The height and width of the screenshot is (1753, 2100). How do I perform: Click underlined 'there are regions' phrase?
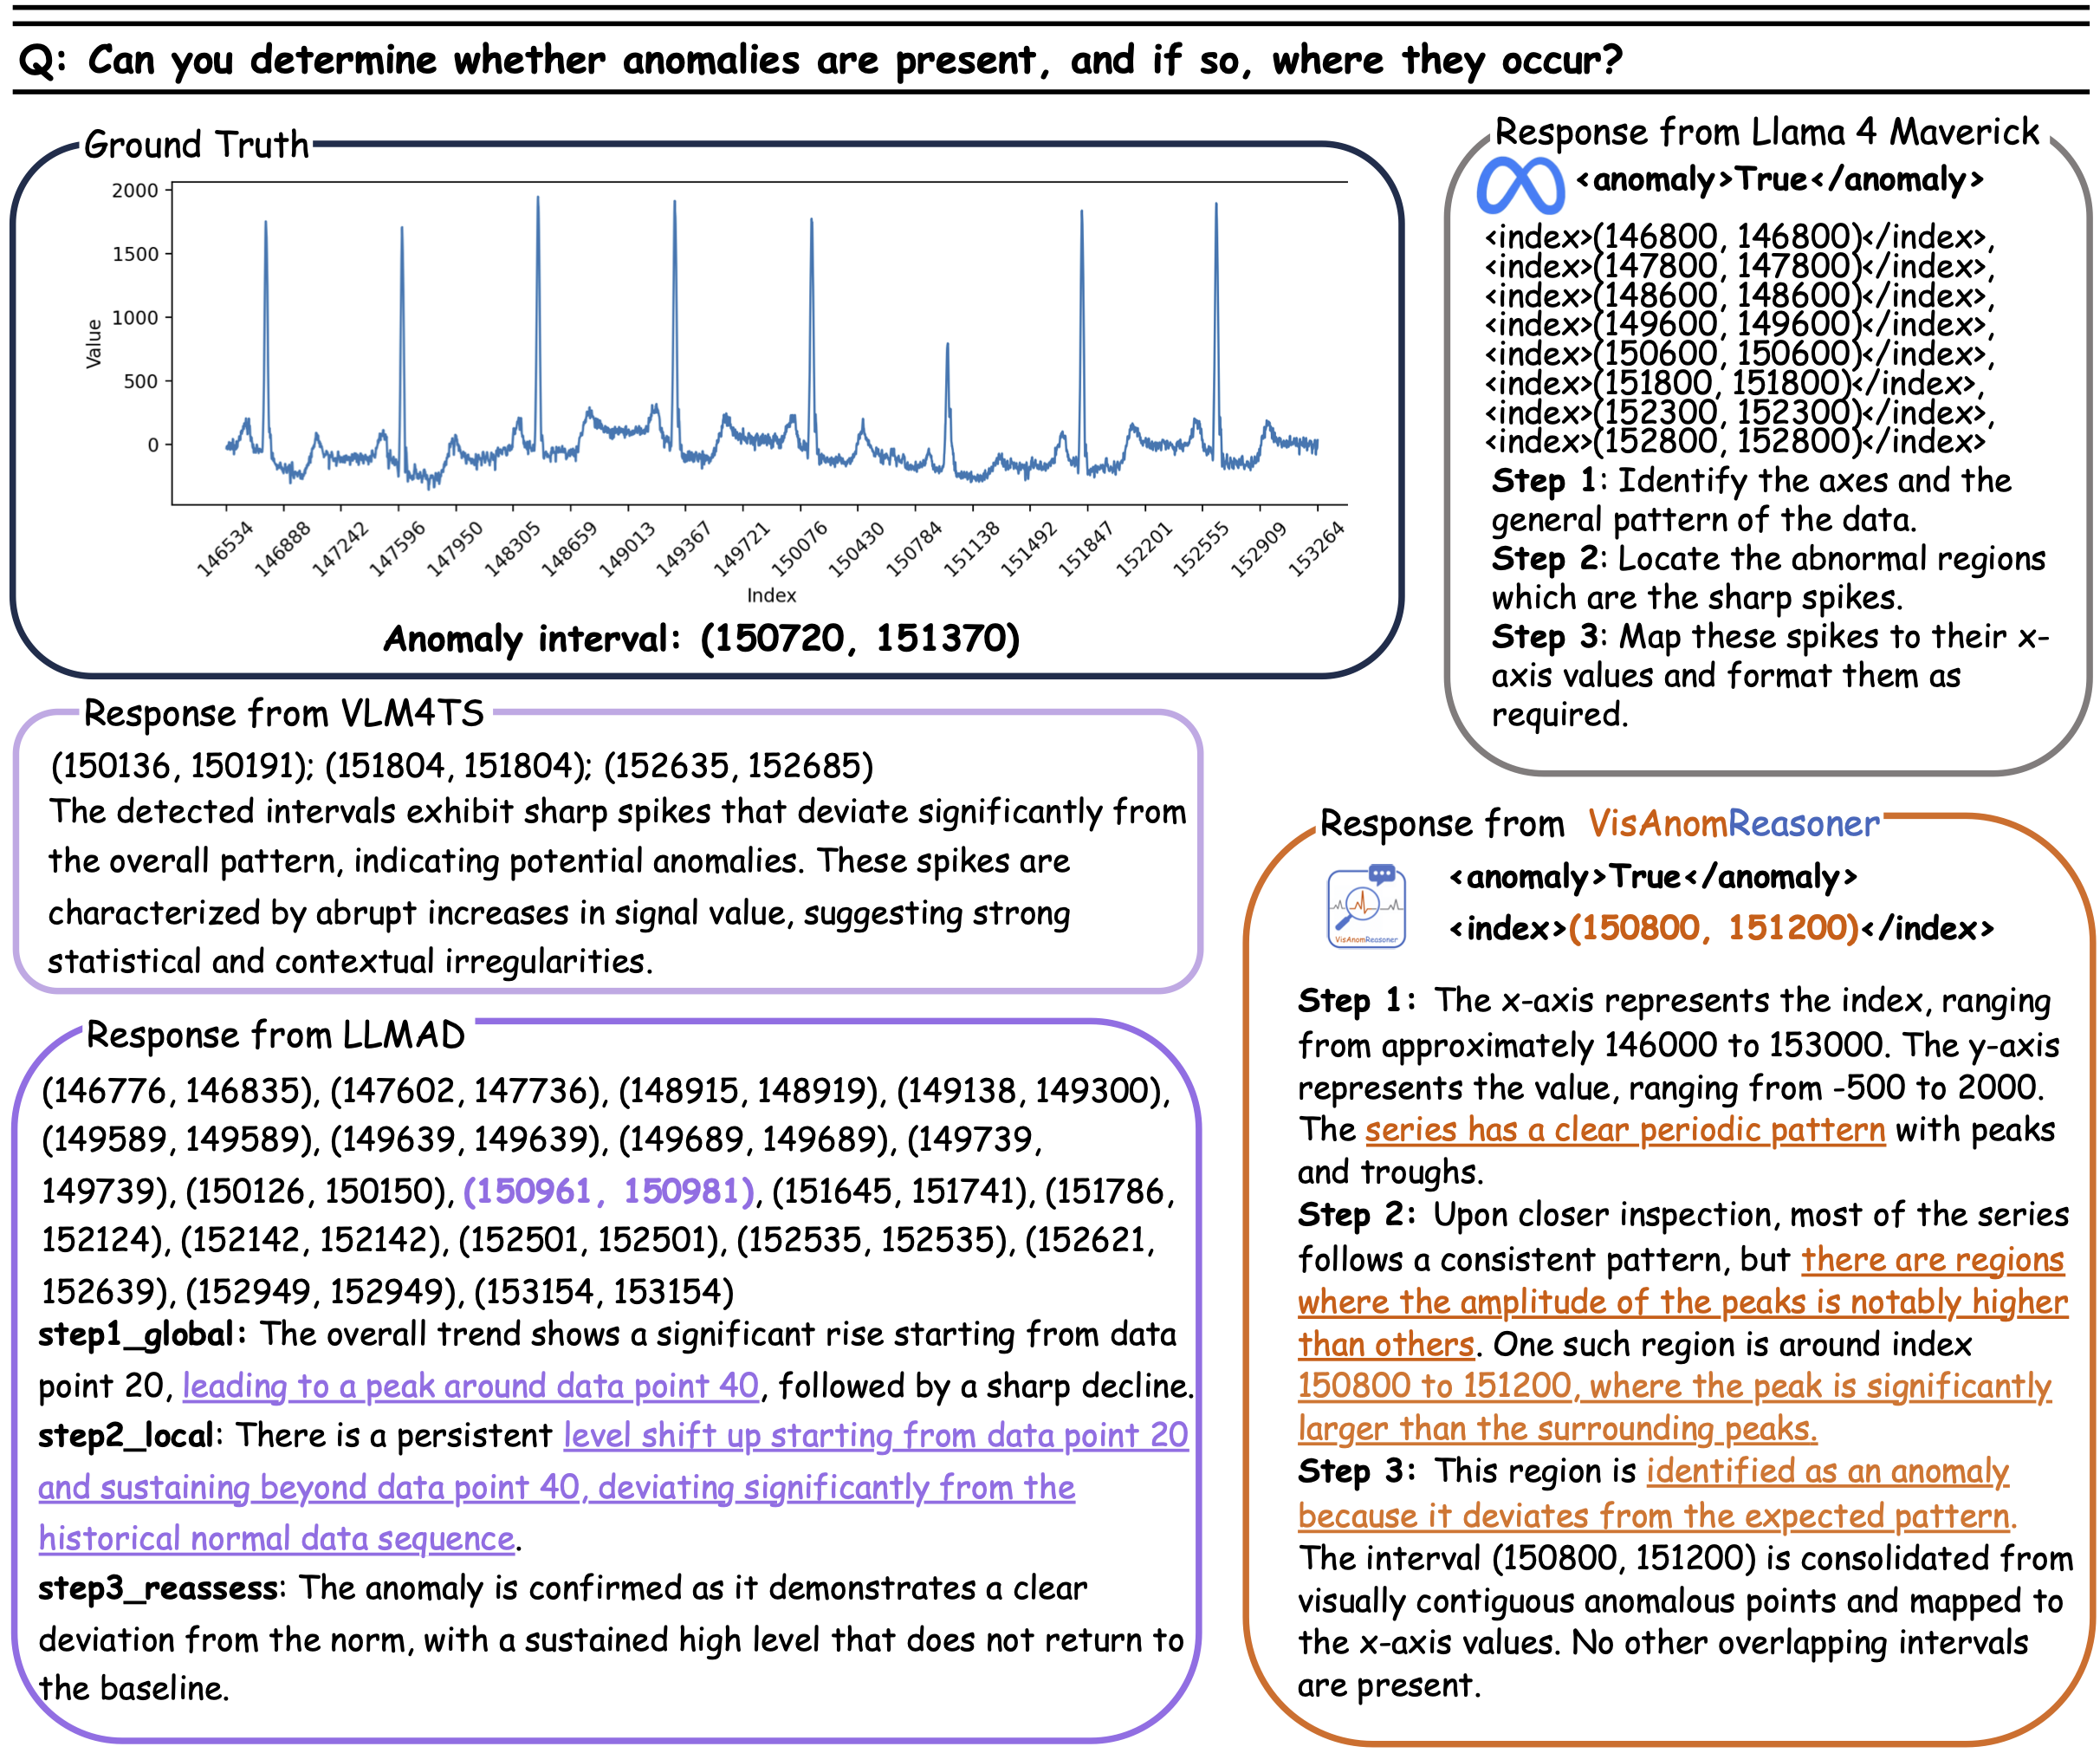1932,1259
